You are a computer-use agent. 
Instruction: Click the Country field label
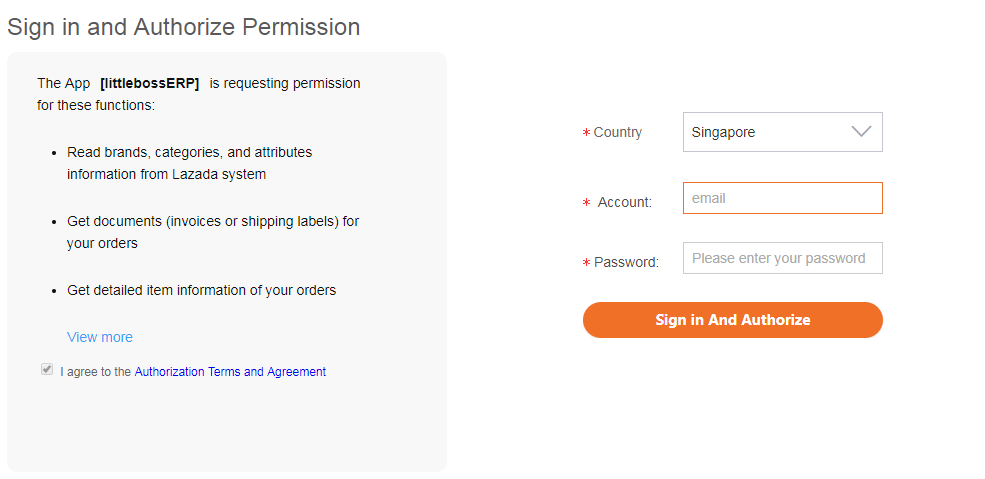[618, 132]
